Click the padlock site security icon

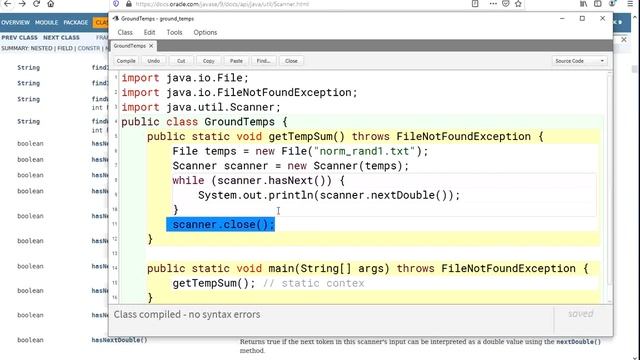point(129,4)
